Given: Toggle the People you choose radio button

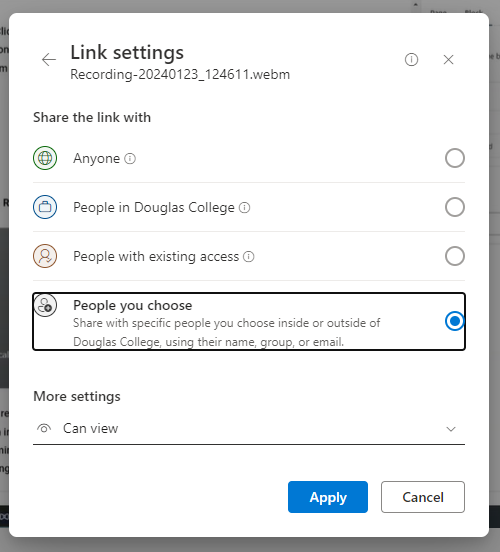Looking at the screenshot, I should coord(455,321).
